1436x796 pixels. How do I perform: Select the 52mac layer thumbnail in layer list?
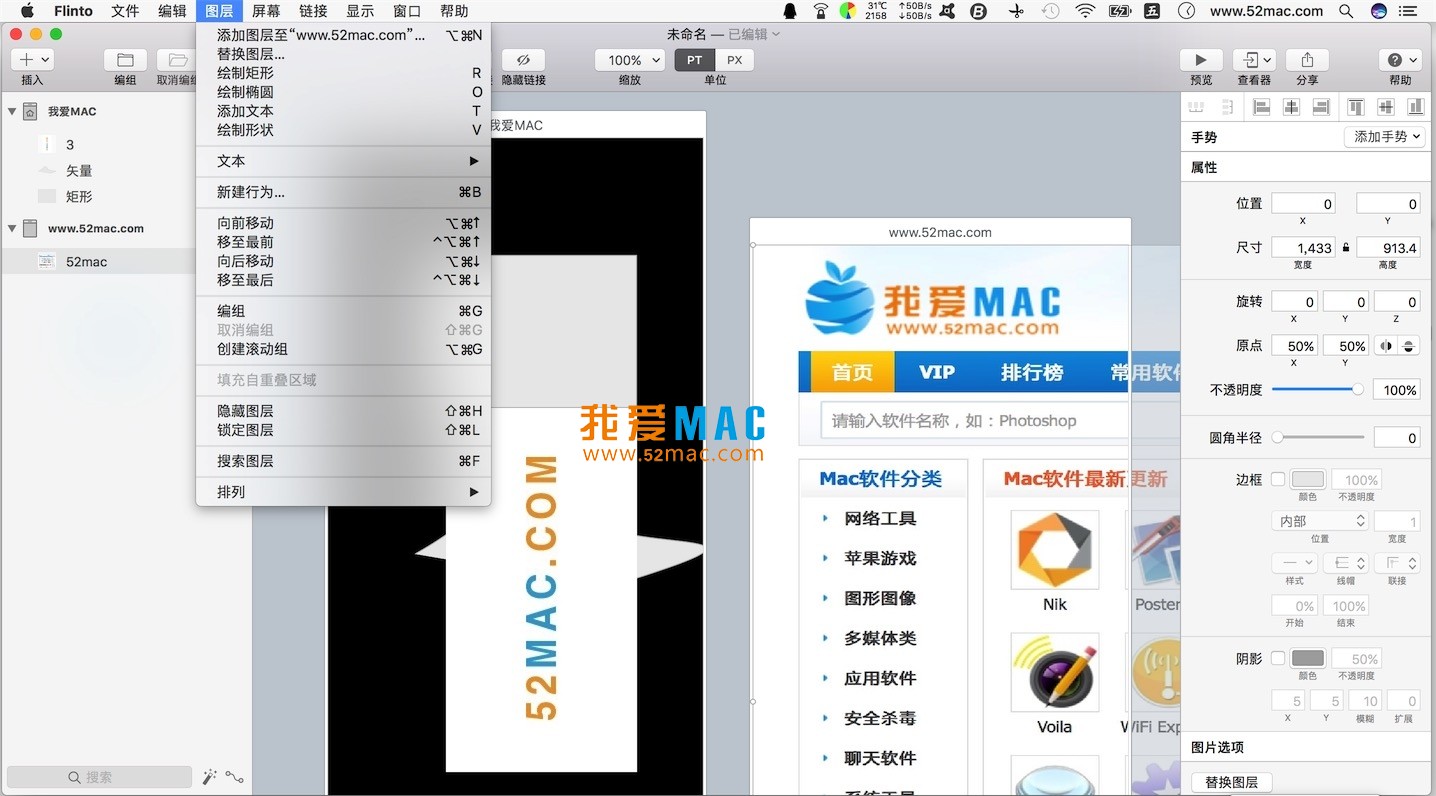click(46, 262)
